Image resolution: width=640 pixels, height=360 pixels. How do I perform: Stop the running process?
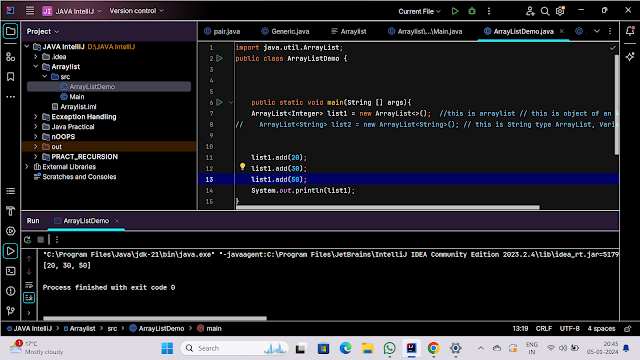tap(40, 240)
